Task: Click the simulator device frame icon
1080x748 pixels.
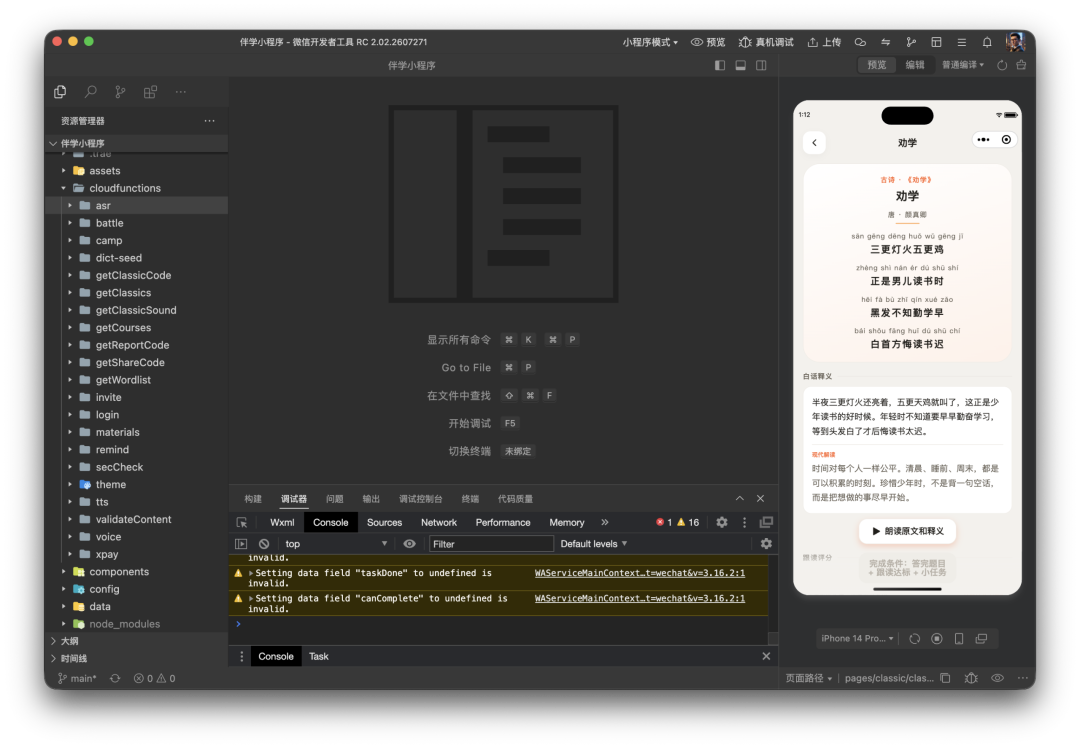Action: [x=959, y=638]
